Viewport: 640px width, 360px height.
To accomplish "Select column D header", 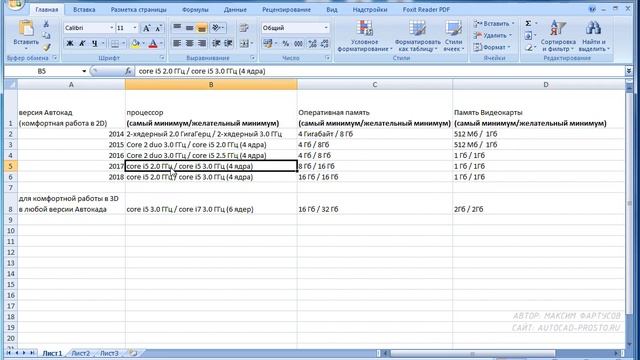I will coord(546,84).
